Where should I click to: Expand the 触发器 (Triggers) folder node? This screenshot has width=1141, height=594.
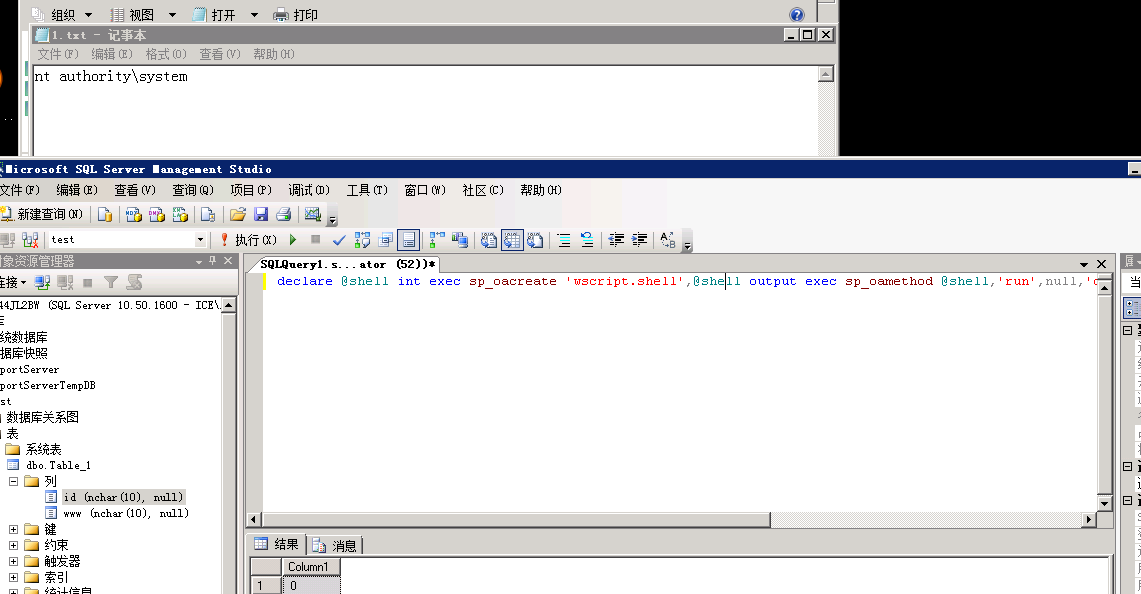coord(13,561)
